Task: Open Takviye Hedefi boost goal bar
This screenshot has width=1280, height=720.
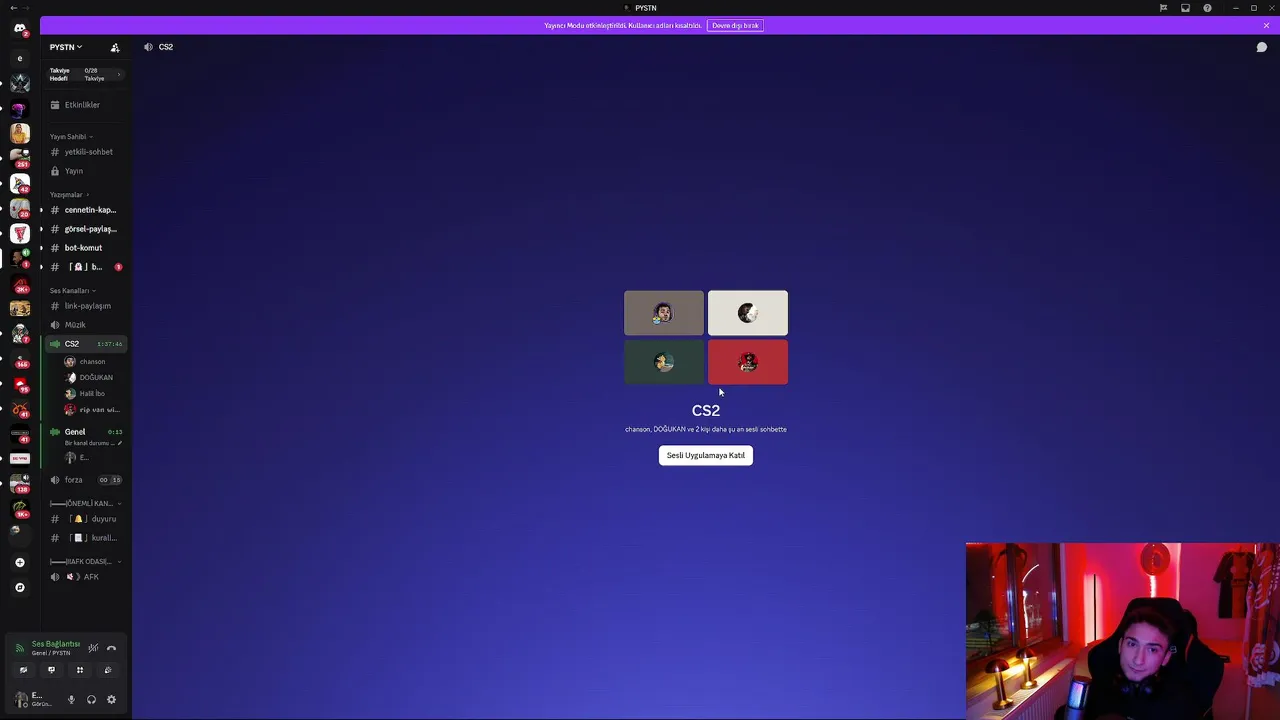Action: click(x=86, y=75)
